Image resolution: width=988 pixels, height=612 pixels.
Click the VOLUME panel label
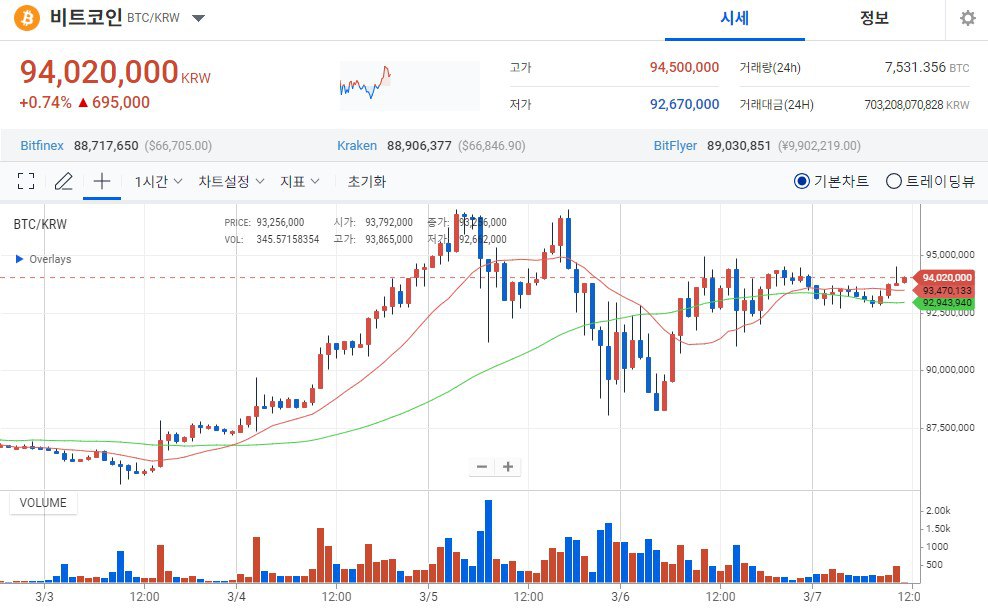tap(43, 503)
